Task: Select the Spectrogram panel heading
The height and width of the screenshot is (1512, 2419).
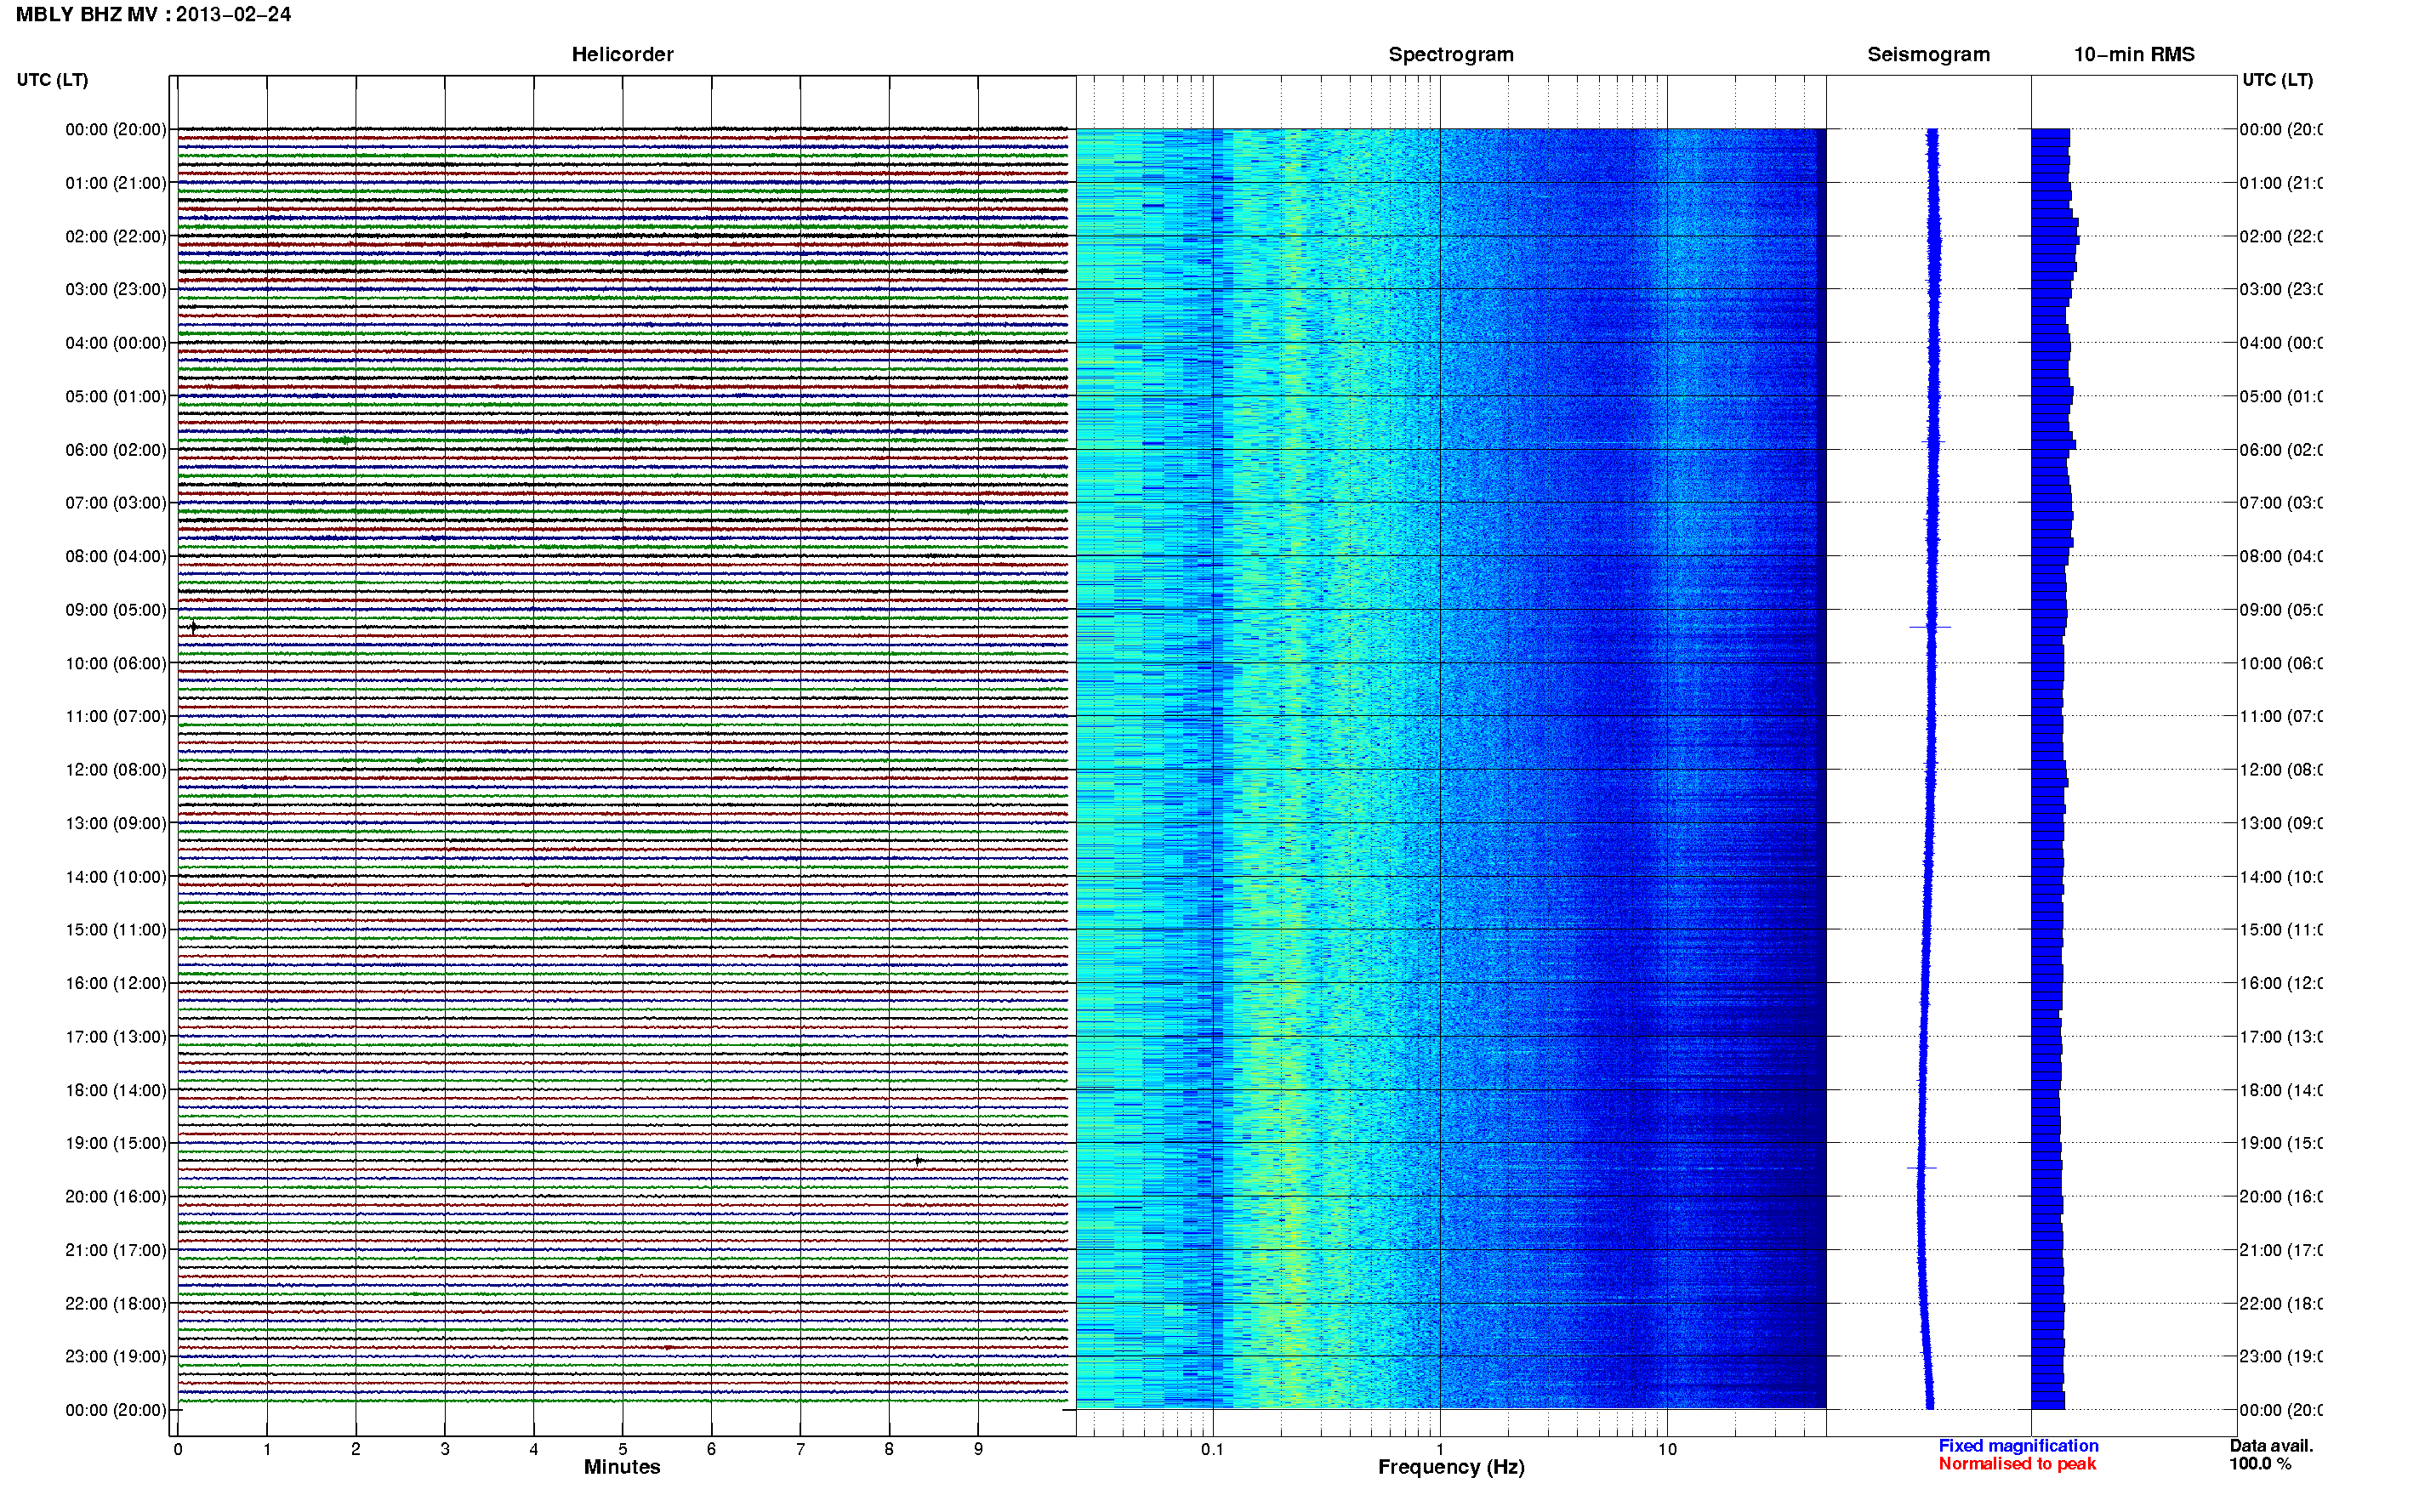Action: click(x=1450, y=54)
